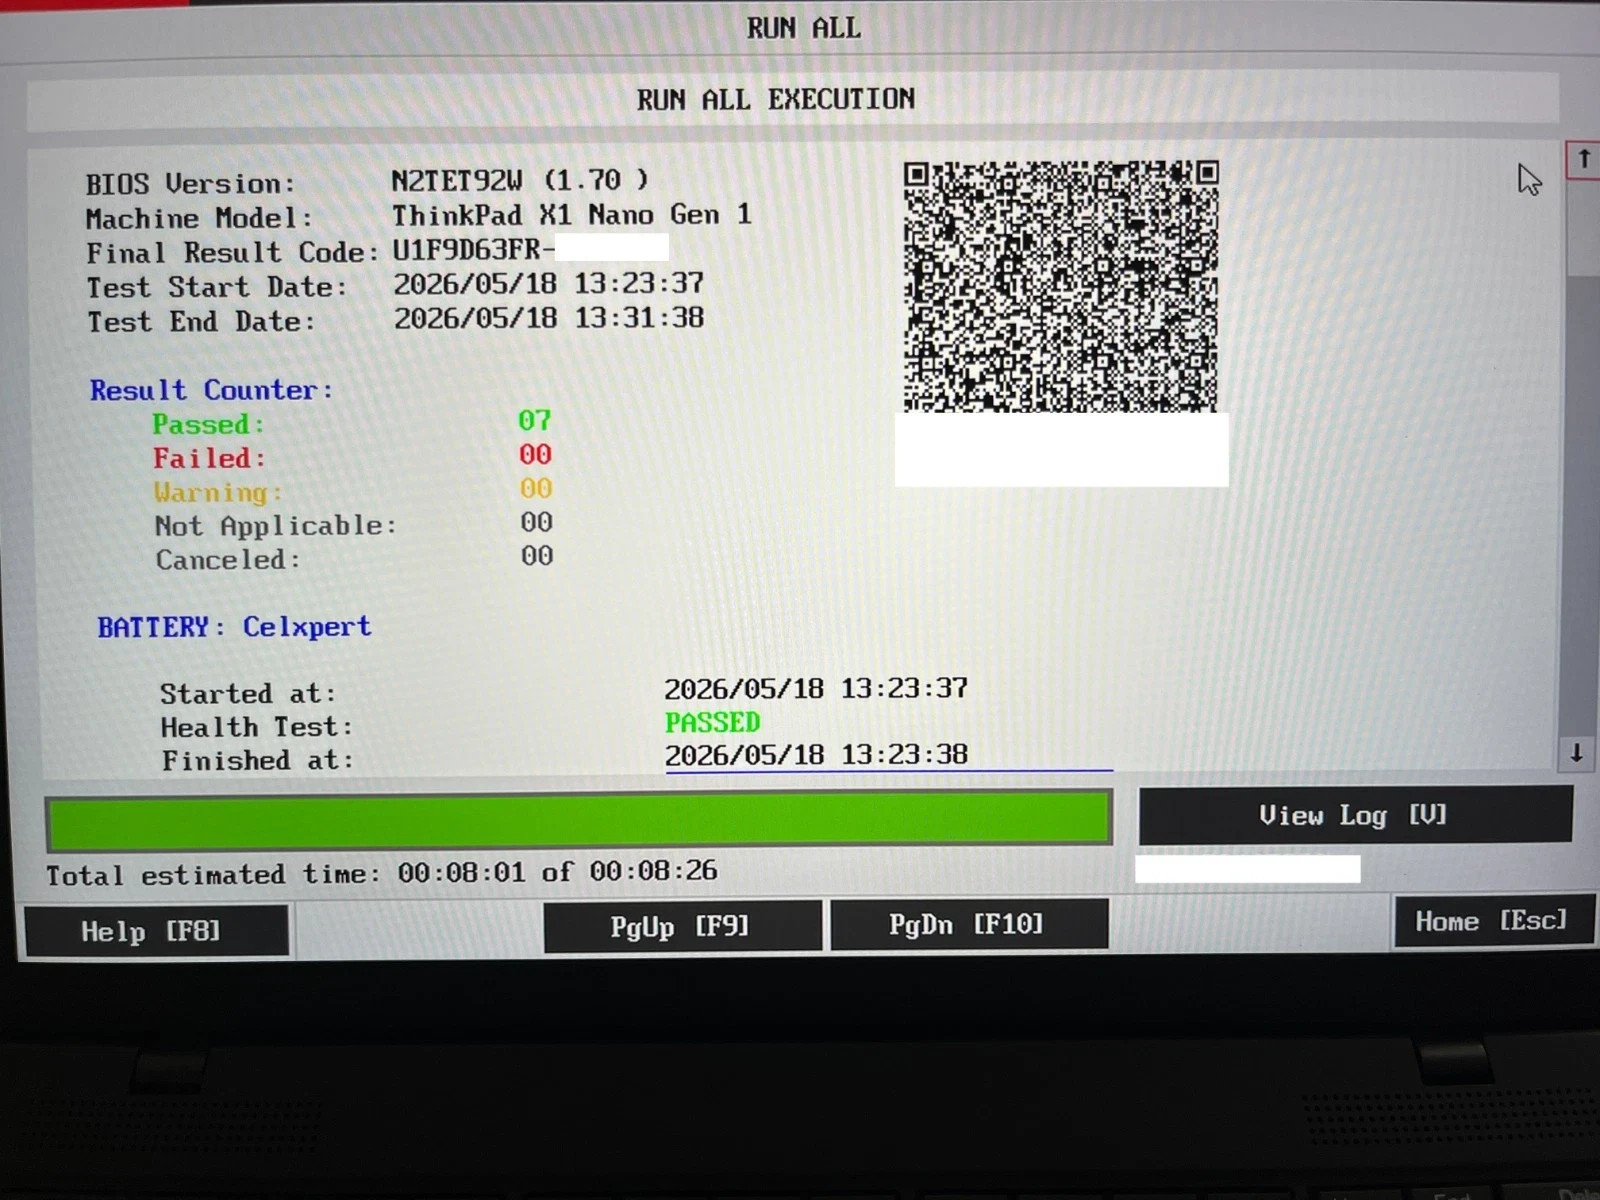Click the scroll down arrow icon
This screenshot has height=1200, width=1600.
click(x=1576, y=753)
